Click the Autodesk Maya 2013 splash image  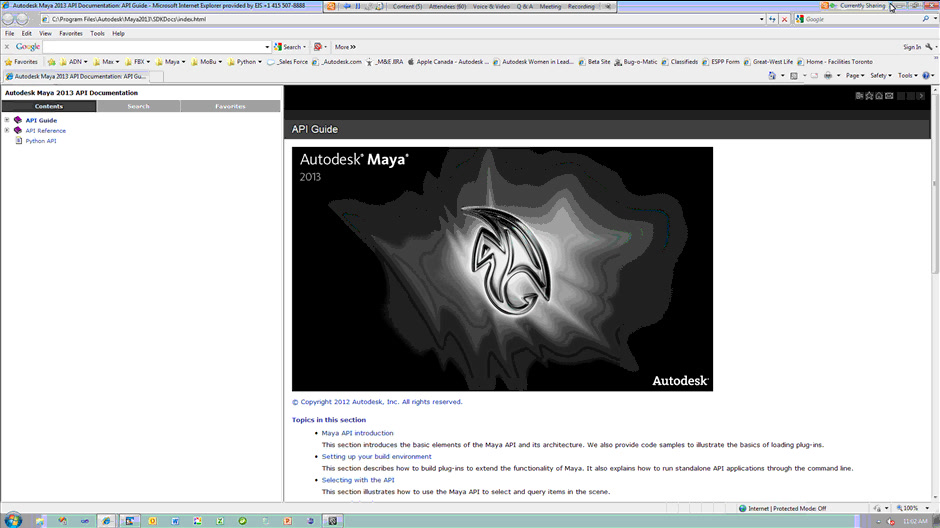pyautogui.click(x=502, y=269)
